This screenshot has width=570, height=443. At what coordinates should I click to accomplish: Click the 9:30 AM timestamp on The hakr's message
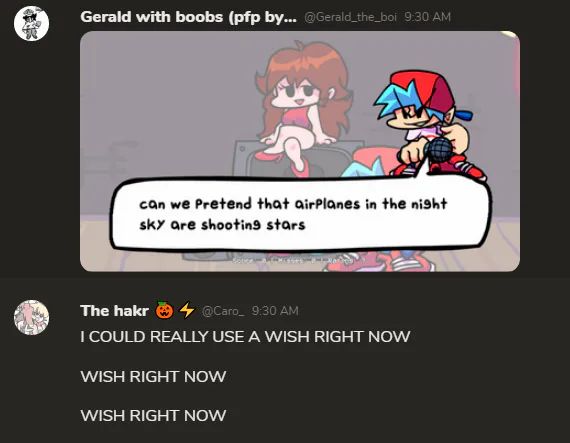[x=275, y=311]
